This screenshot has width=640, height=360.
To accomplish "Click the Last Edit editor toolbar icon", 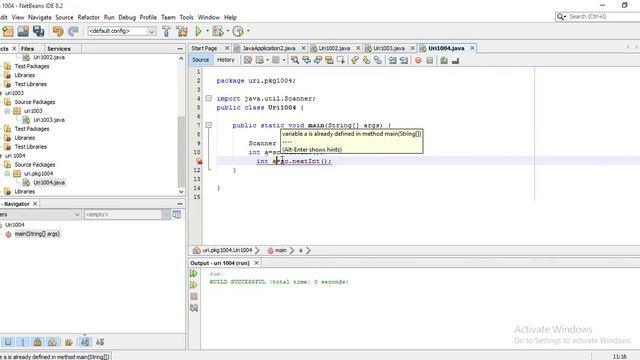I will [248, 60].
